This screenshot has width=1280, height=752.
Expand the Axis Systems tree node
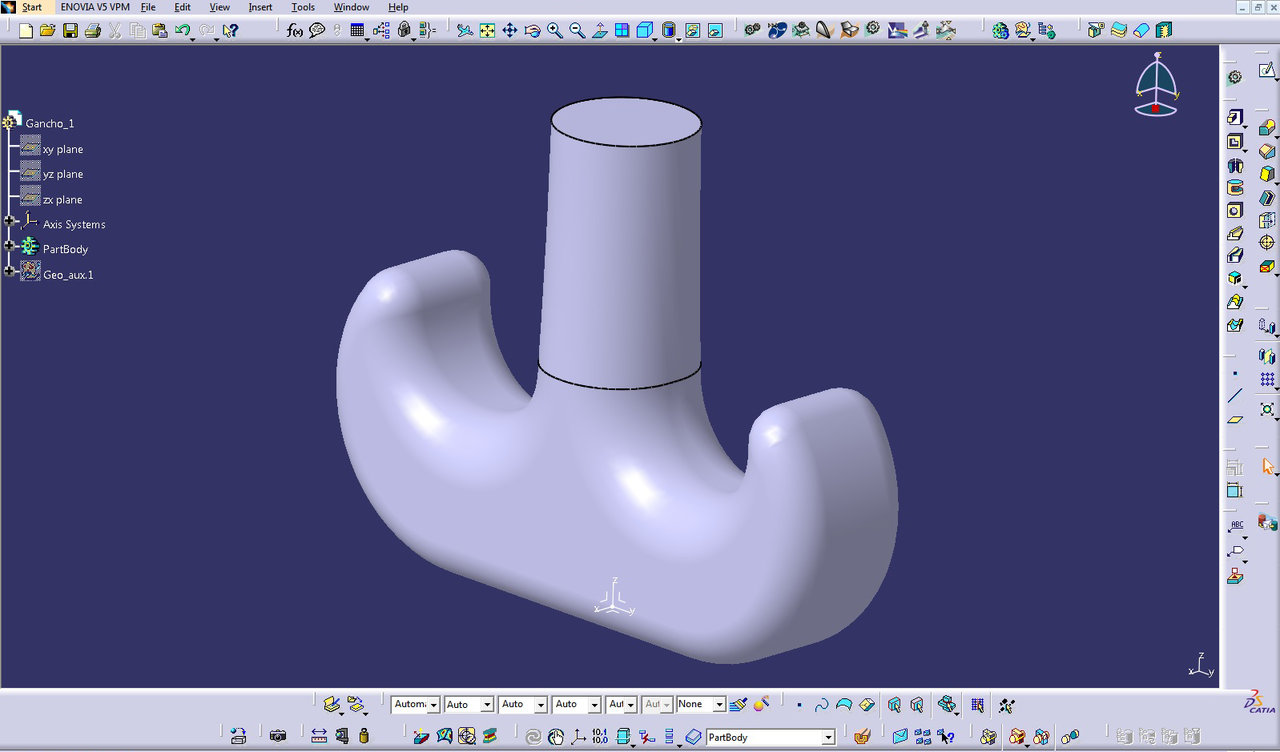9,220
